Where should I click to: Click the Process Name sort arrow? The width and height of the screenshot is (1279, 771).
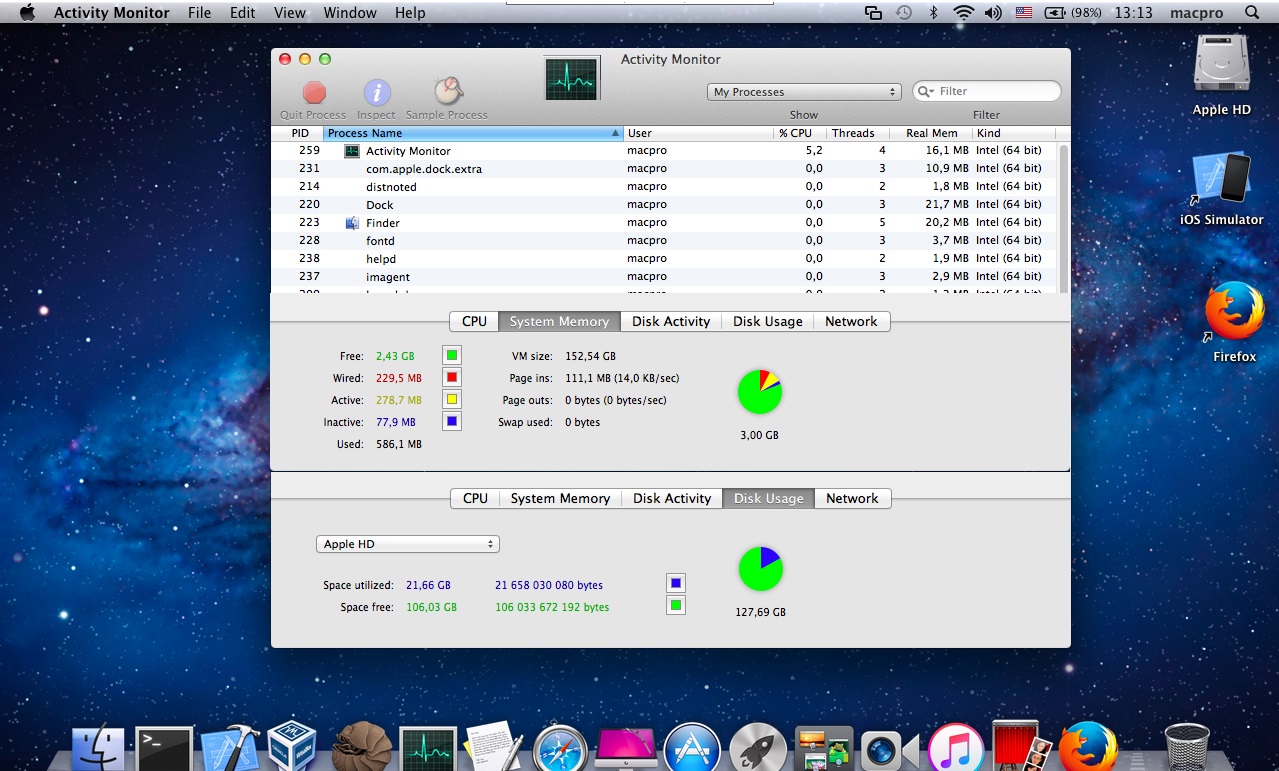615,133
